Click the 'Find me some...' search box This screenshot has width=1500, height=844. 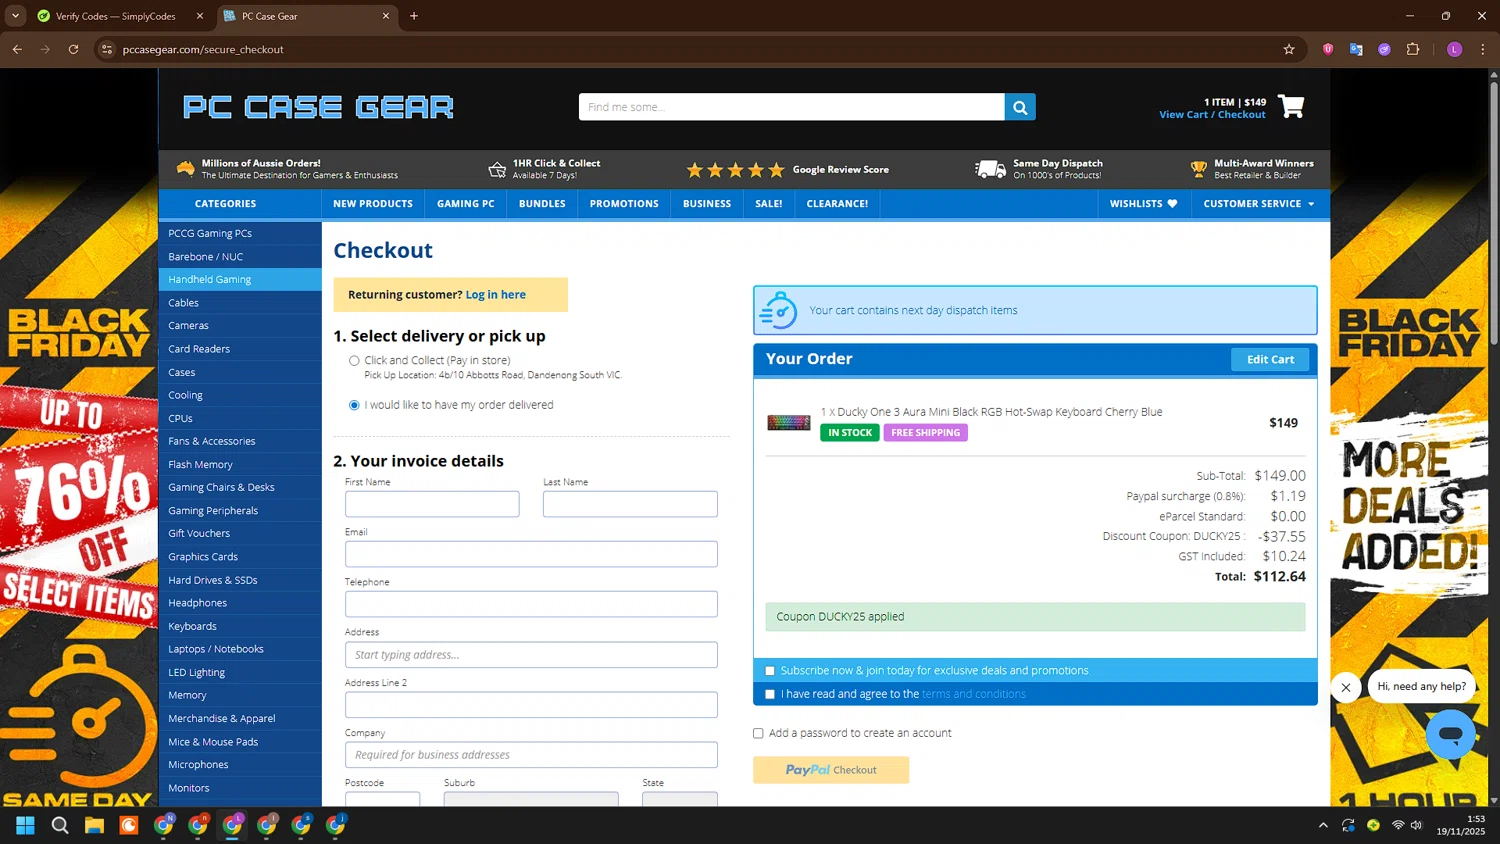point(792,107)
